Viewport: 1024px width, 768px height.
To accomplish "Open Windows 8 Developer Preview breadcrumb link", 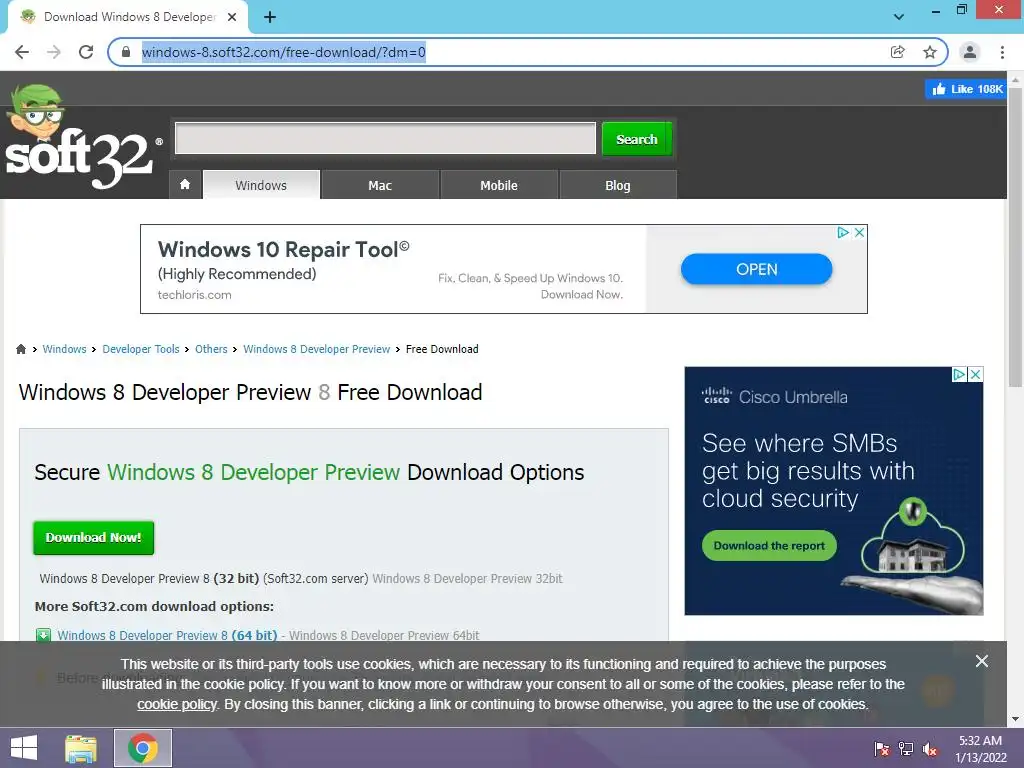I will pos(317,349).
